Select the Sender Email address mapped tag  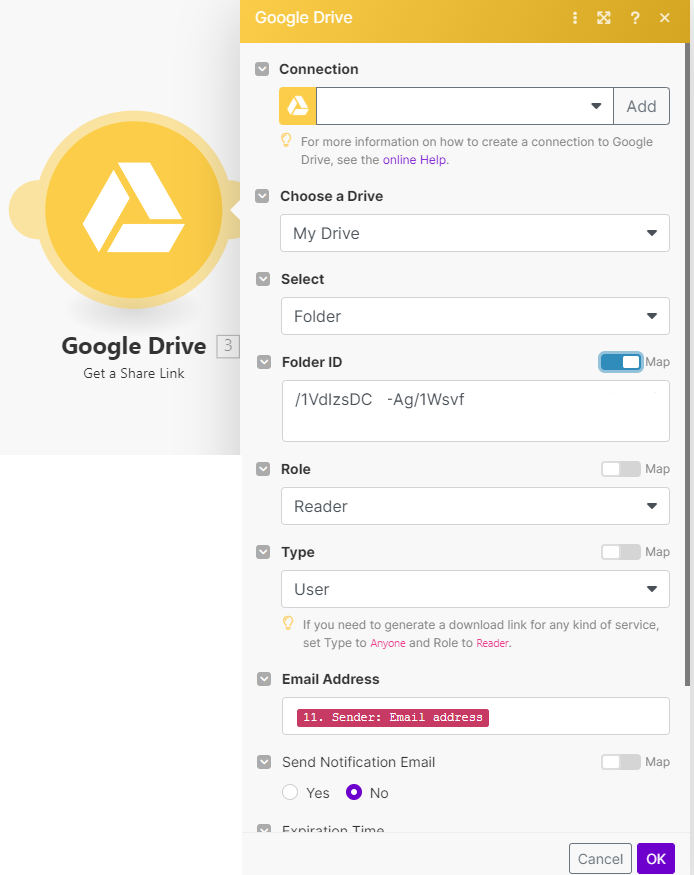(x=393, y=718)
